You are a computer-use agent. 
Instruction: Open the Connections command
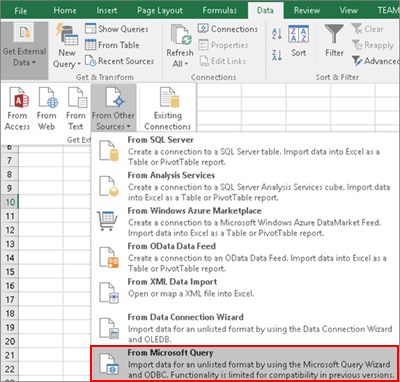pos(228,29)
